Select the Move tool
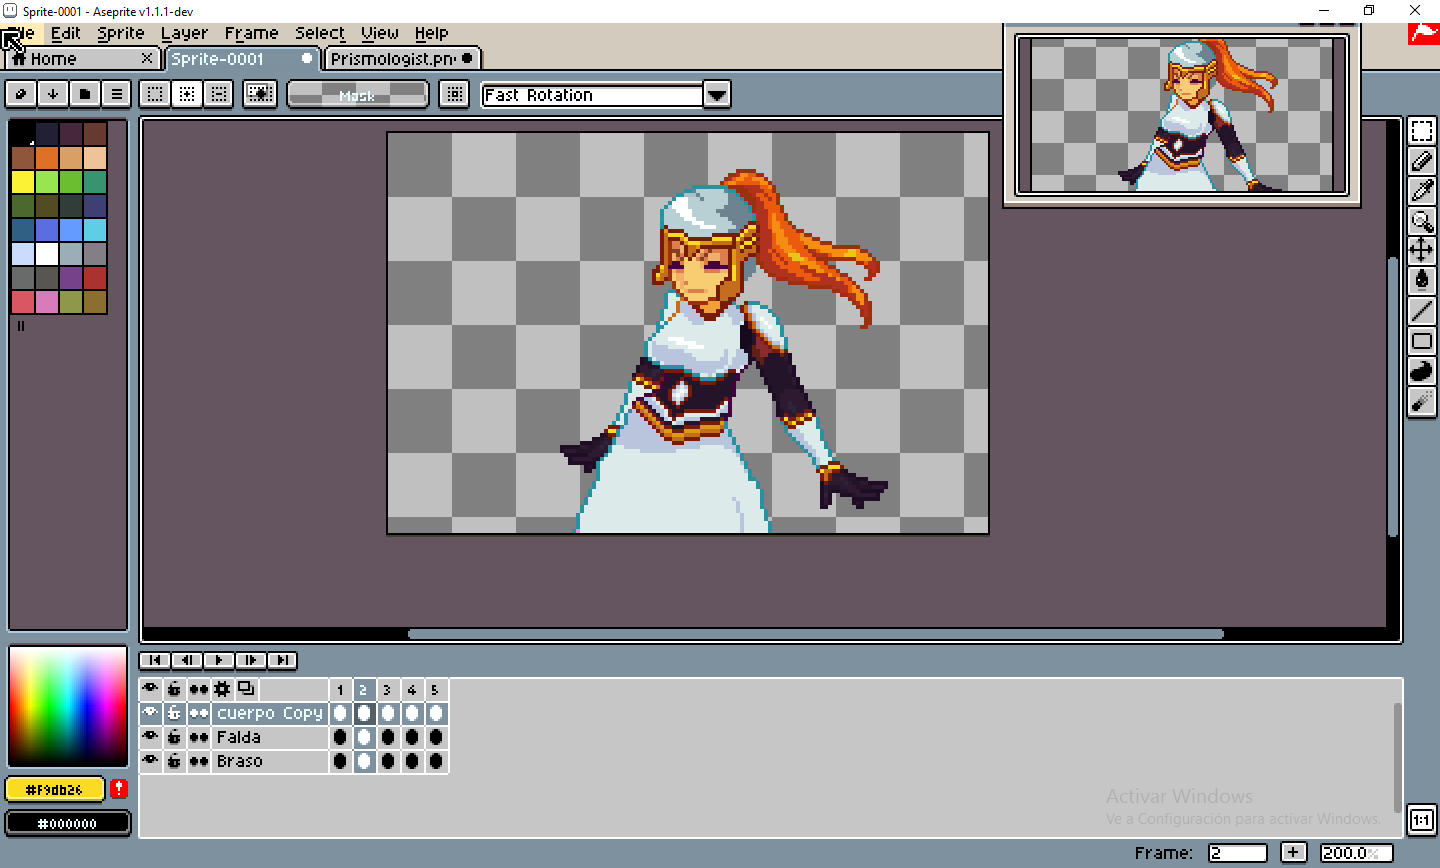The width and height of the screenshot is (1440, 868). coord(1421,251)
